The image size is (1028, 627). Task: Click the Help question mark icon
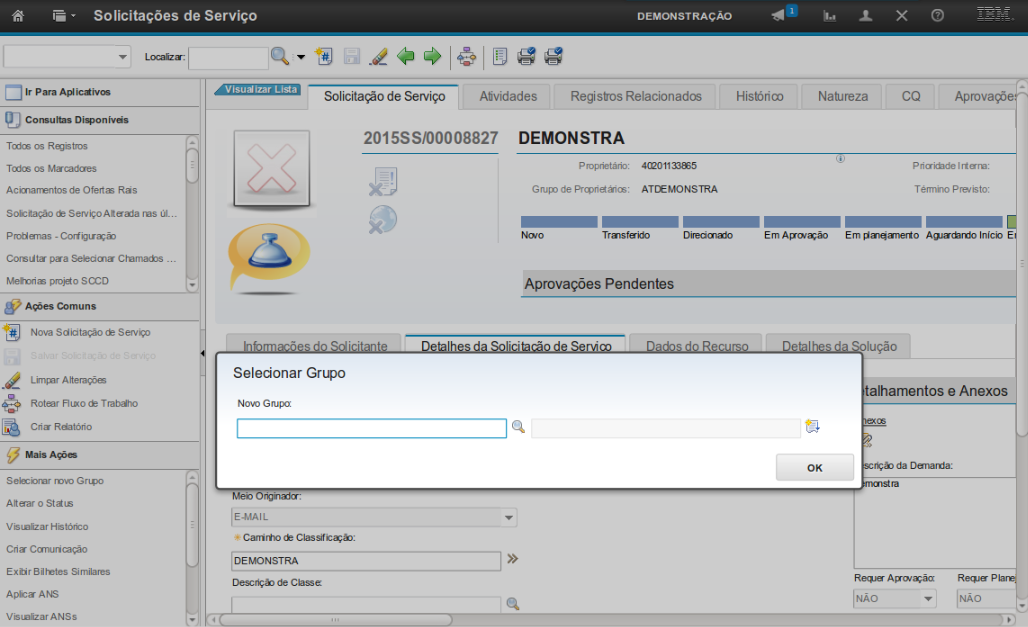pyautogui.click(x=937, y=16)
